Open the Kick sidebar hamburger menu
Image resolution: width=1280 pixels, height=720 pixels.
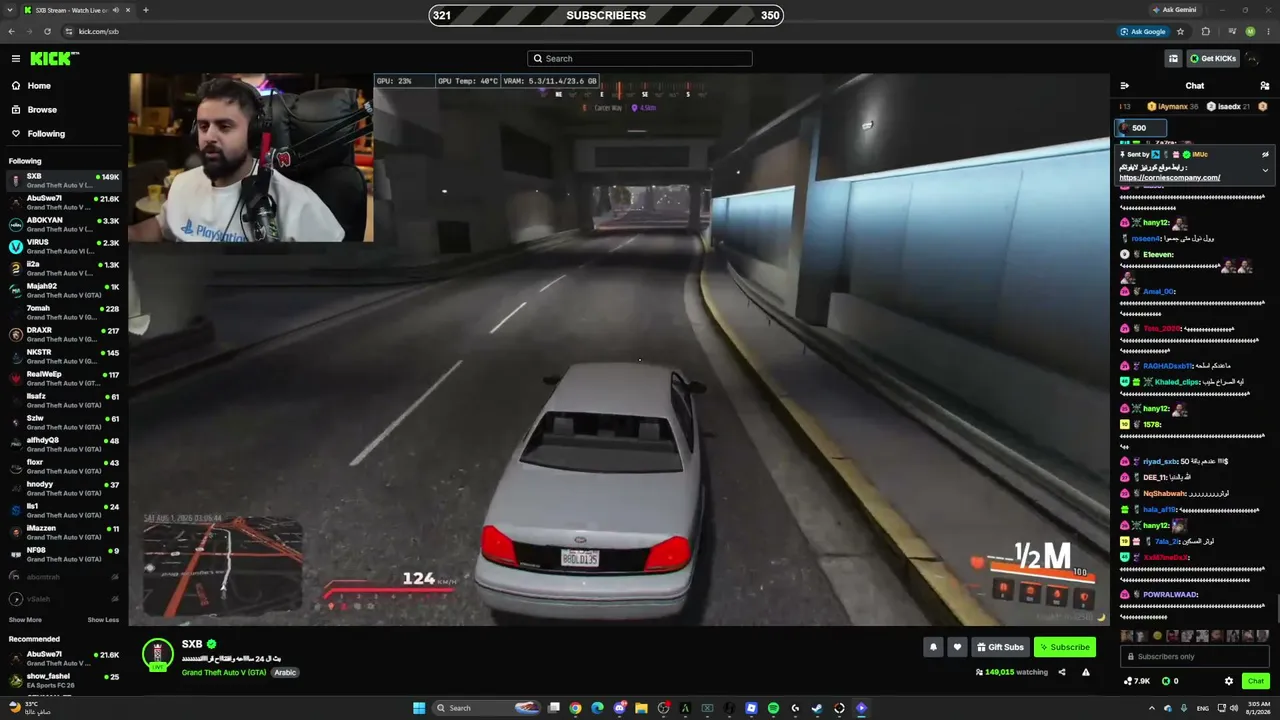coord(16,59)
